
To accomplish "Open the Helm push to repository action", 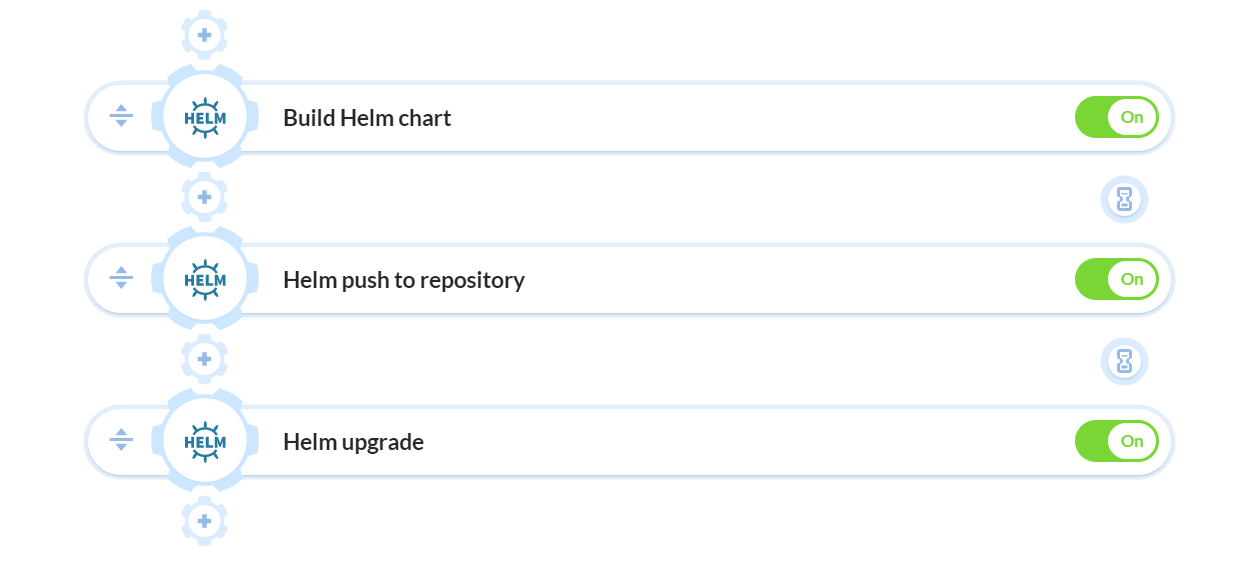I will coord(404,280).
